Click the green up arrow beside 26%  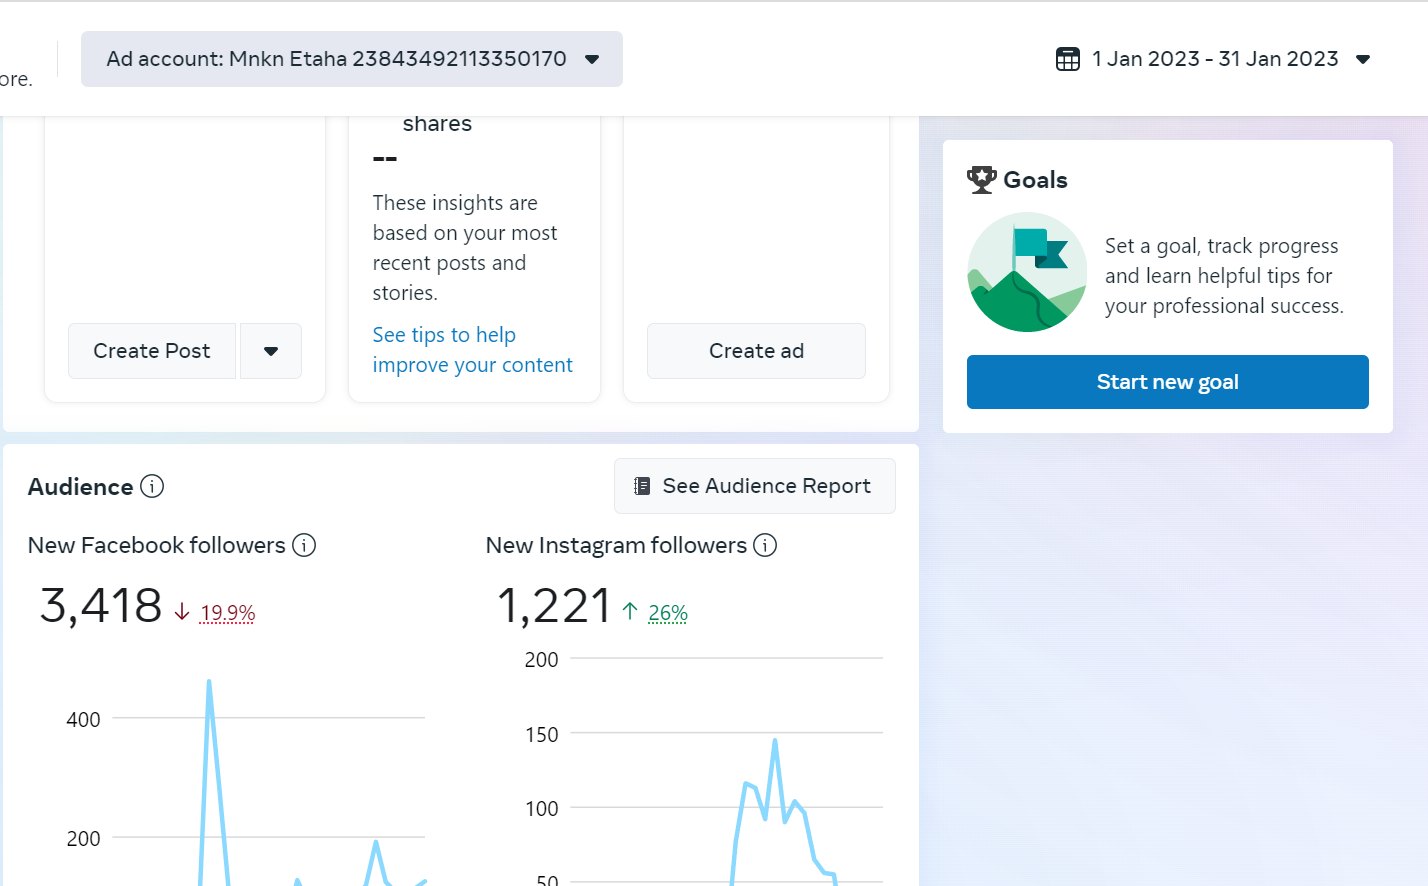click(x=630, y=611)
